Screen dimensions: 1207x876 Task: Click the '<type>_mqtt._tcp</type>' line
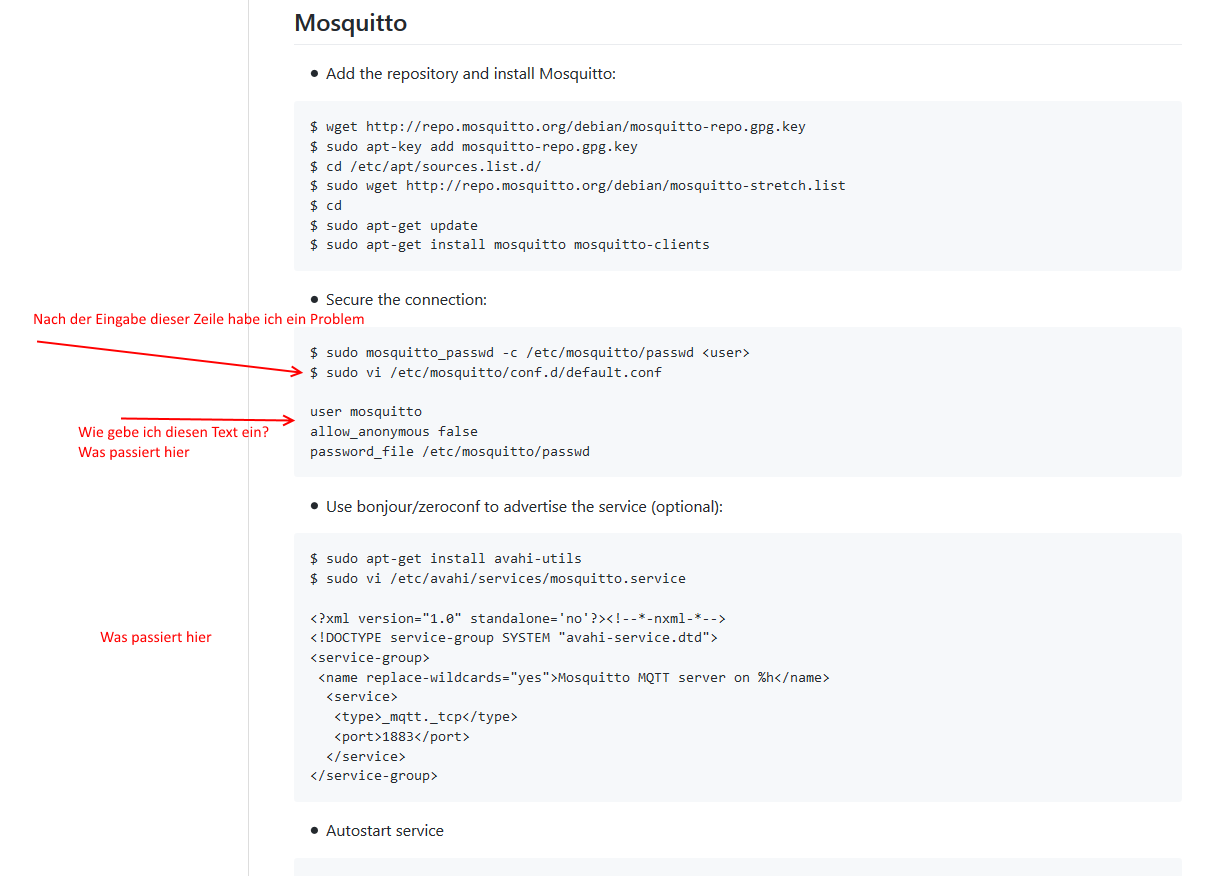(426, 717)
